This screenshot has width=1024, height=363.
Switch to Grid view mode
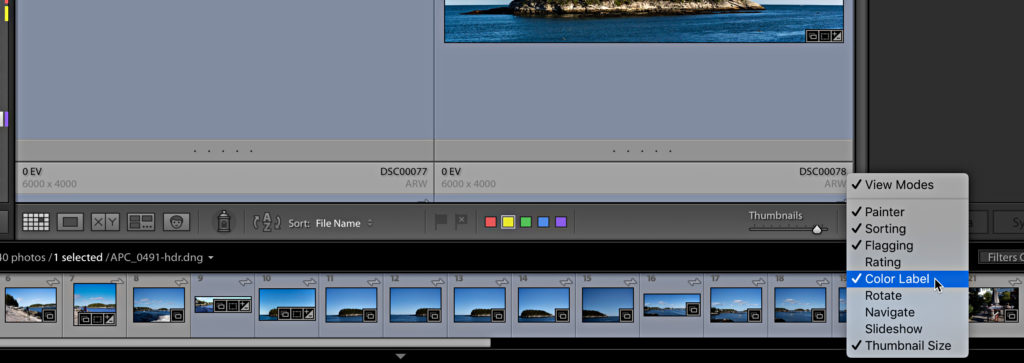coord(36,222)
